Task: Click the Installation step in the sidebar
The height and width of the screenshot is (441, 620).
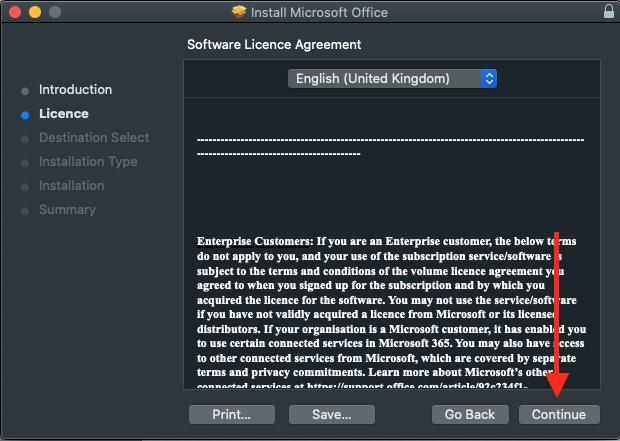Action: [x=71, y=186]
